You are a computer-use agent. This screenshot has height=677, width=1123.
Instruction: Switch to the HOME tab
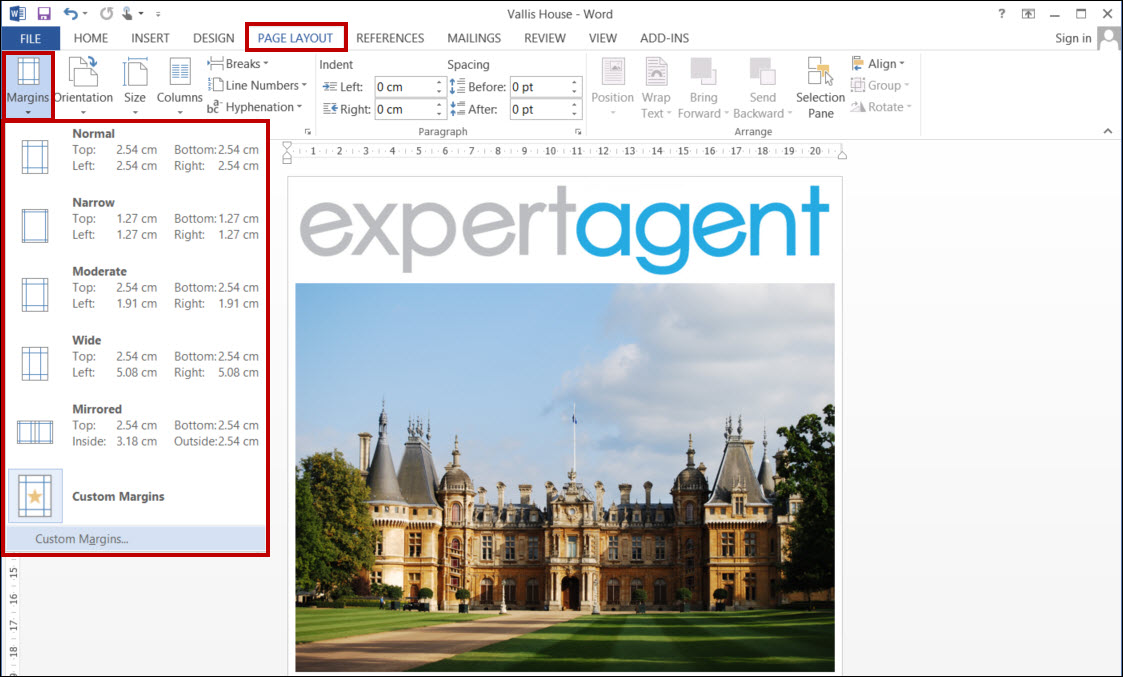(91, 38)
